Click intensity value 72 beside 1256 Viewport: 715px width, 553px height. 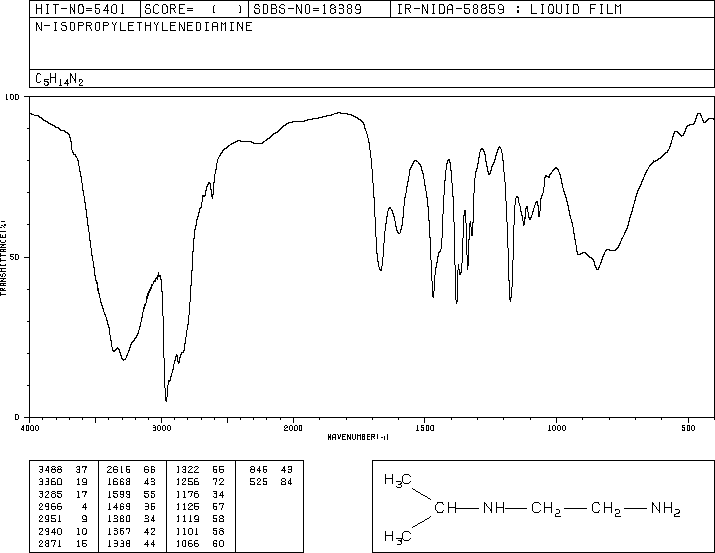[x=218, y=482]
